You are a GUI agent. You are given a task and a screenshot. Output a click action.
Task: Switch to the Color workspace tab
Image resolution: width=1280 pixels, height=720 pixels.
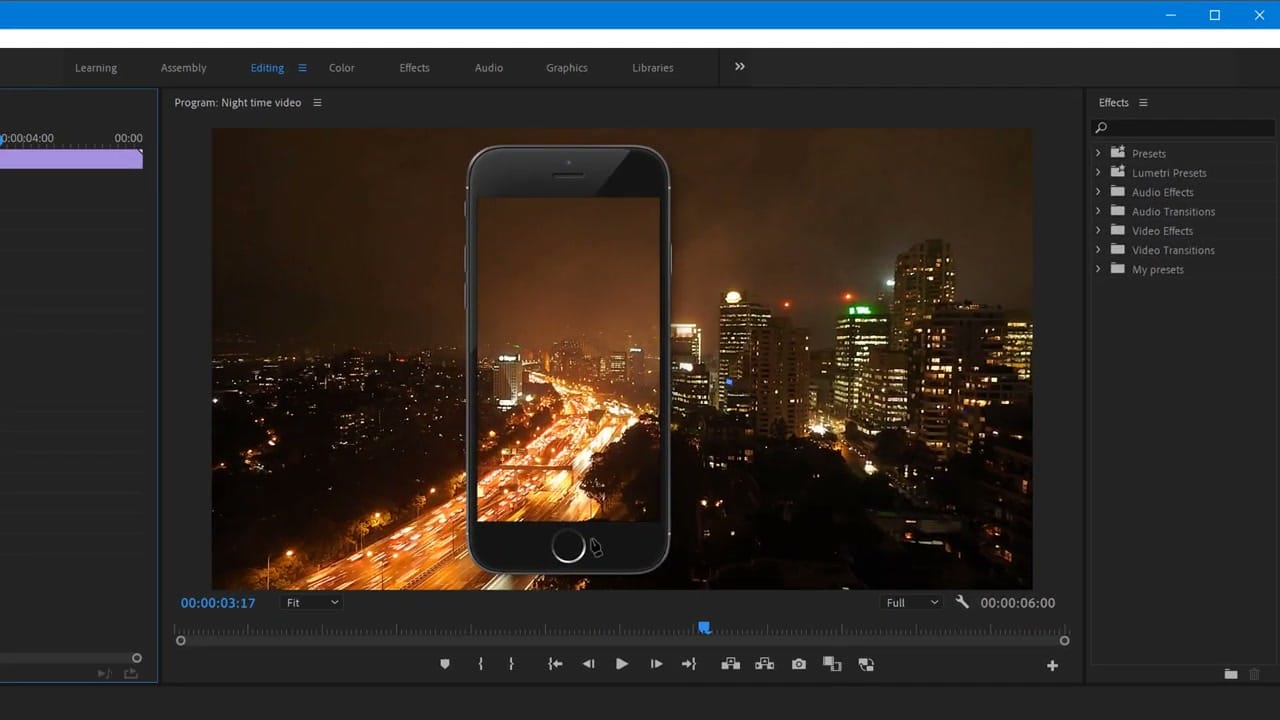tap(341, 68)
